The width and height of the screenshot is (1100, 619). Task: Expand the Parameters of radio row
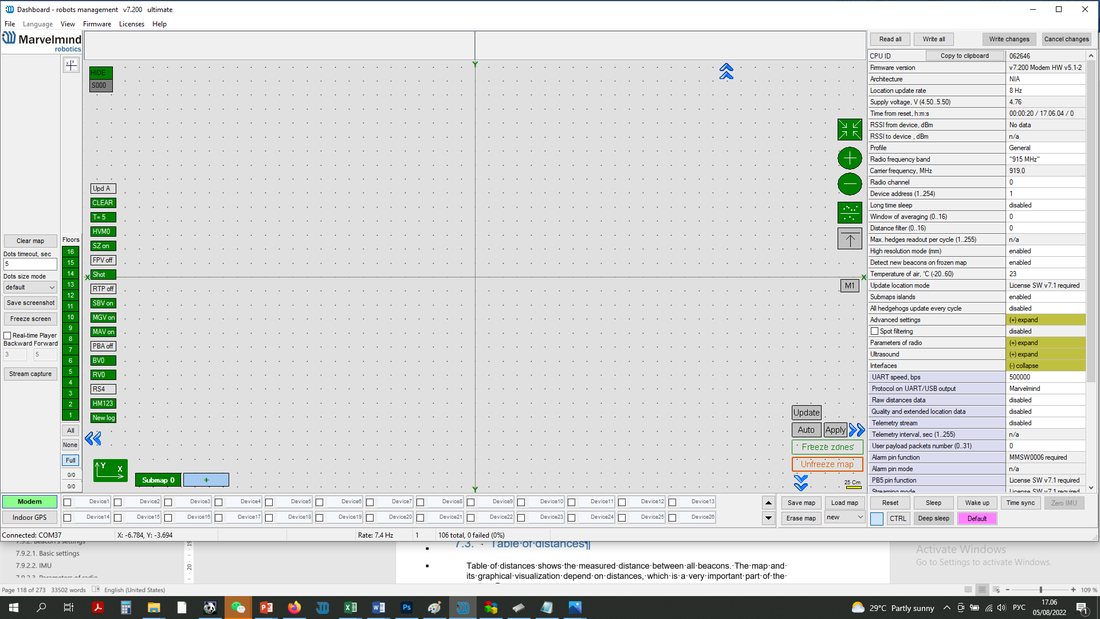pos(1045,343)
